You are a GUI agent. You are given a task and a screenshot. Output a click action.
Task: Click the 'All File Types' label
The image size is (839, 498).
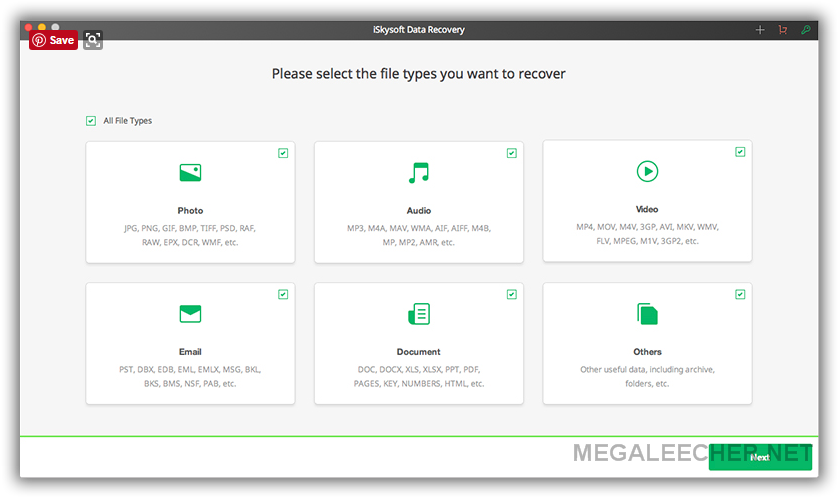click(x=128, y=121)
